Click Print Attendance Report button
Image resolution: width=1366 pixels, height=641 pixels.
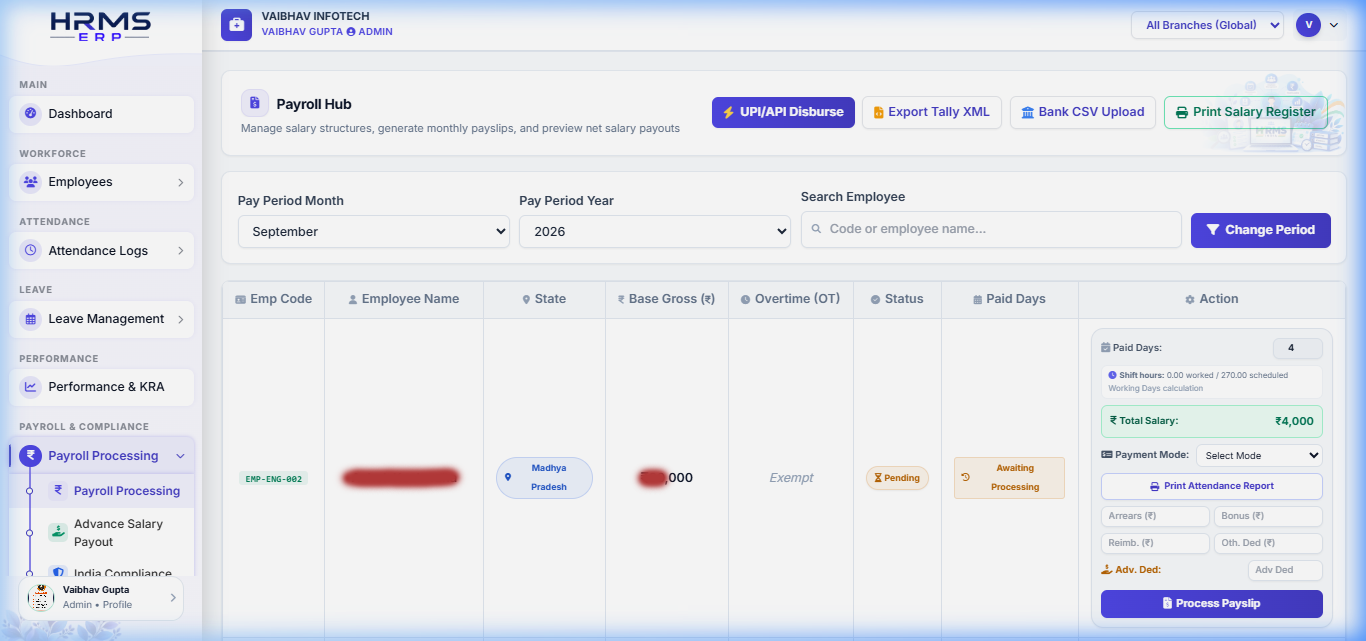coord(1211,486)
